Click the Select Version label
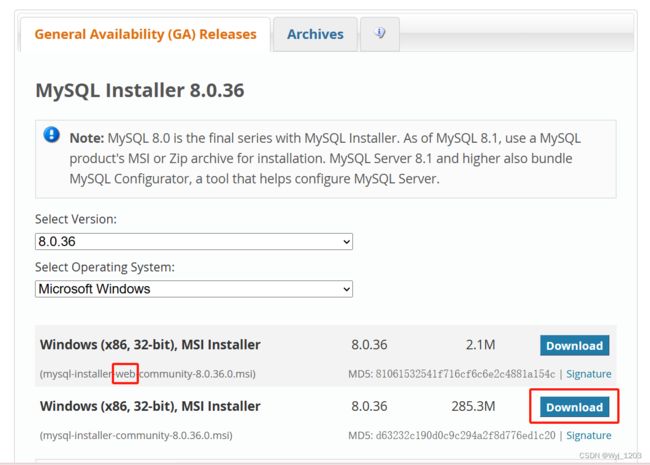 pyautogui.click(x=76, y=219)
